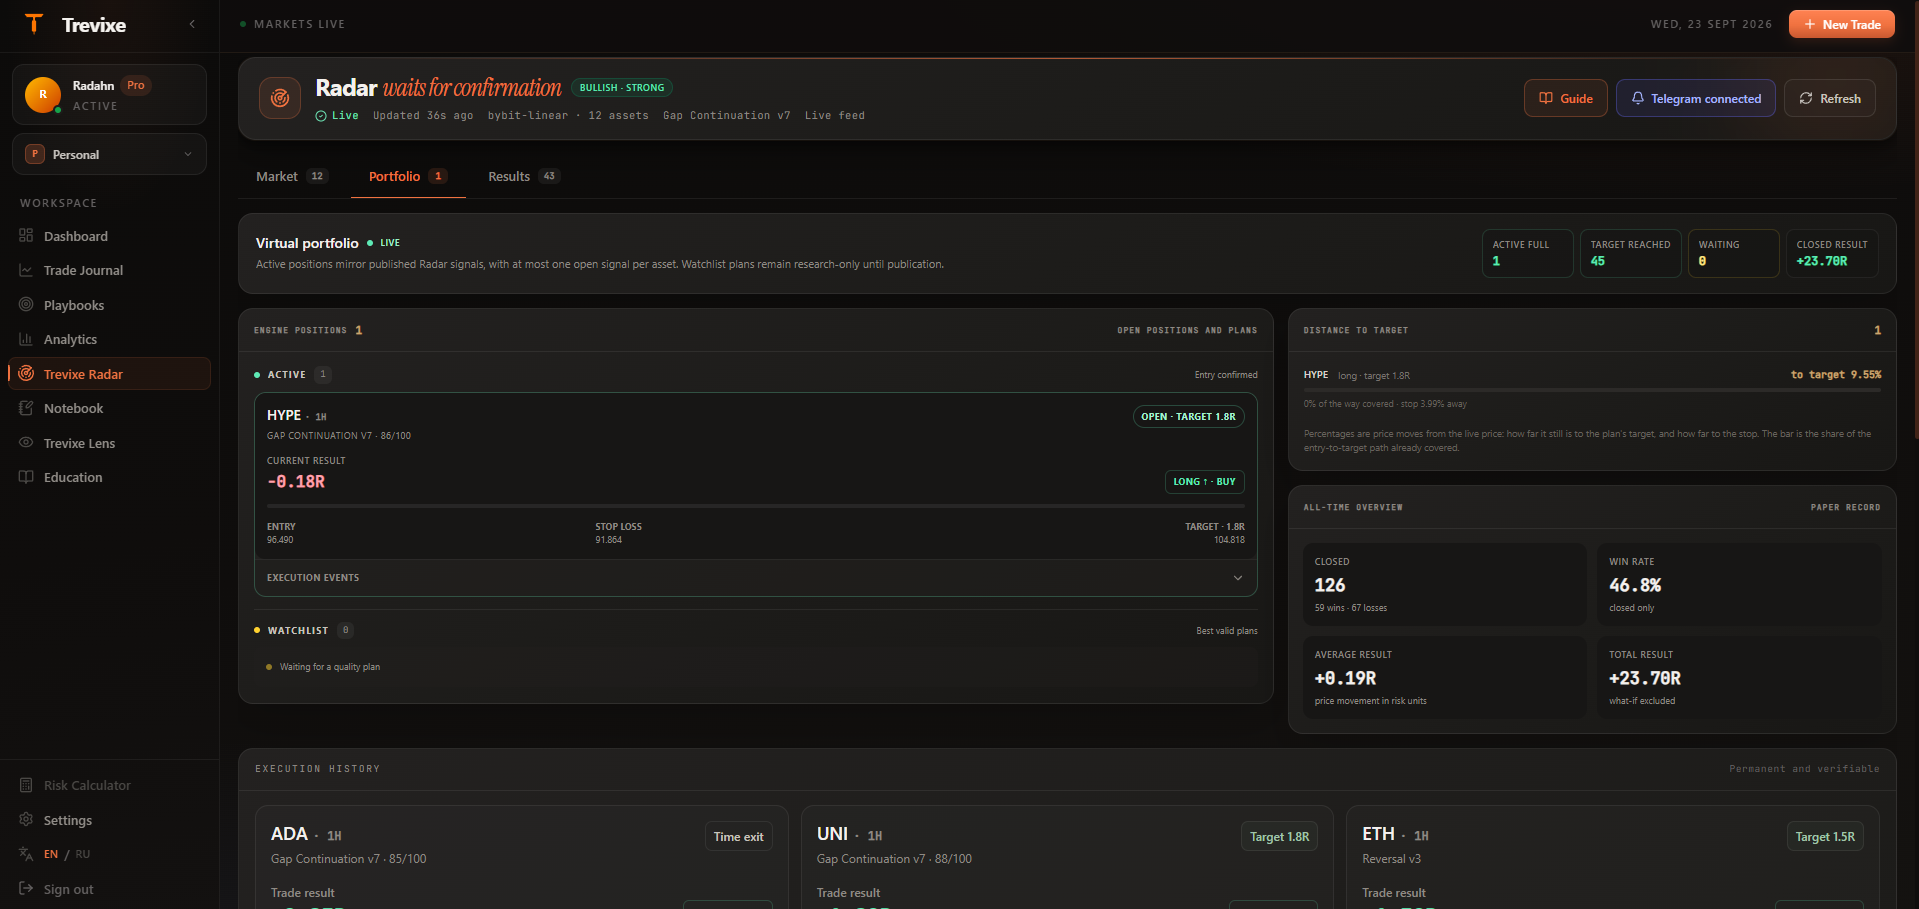Click the Active Full stat card
This screenshot has width=1919, height=909.
1527,253
